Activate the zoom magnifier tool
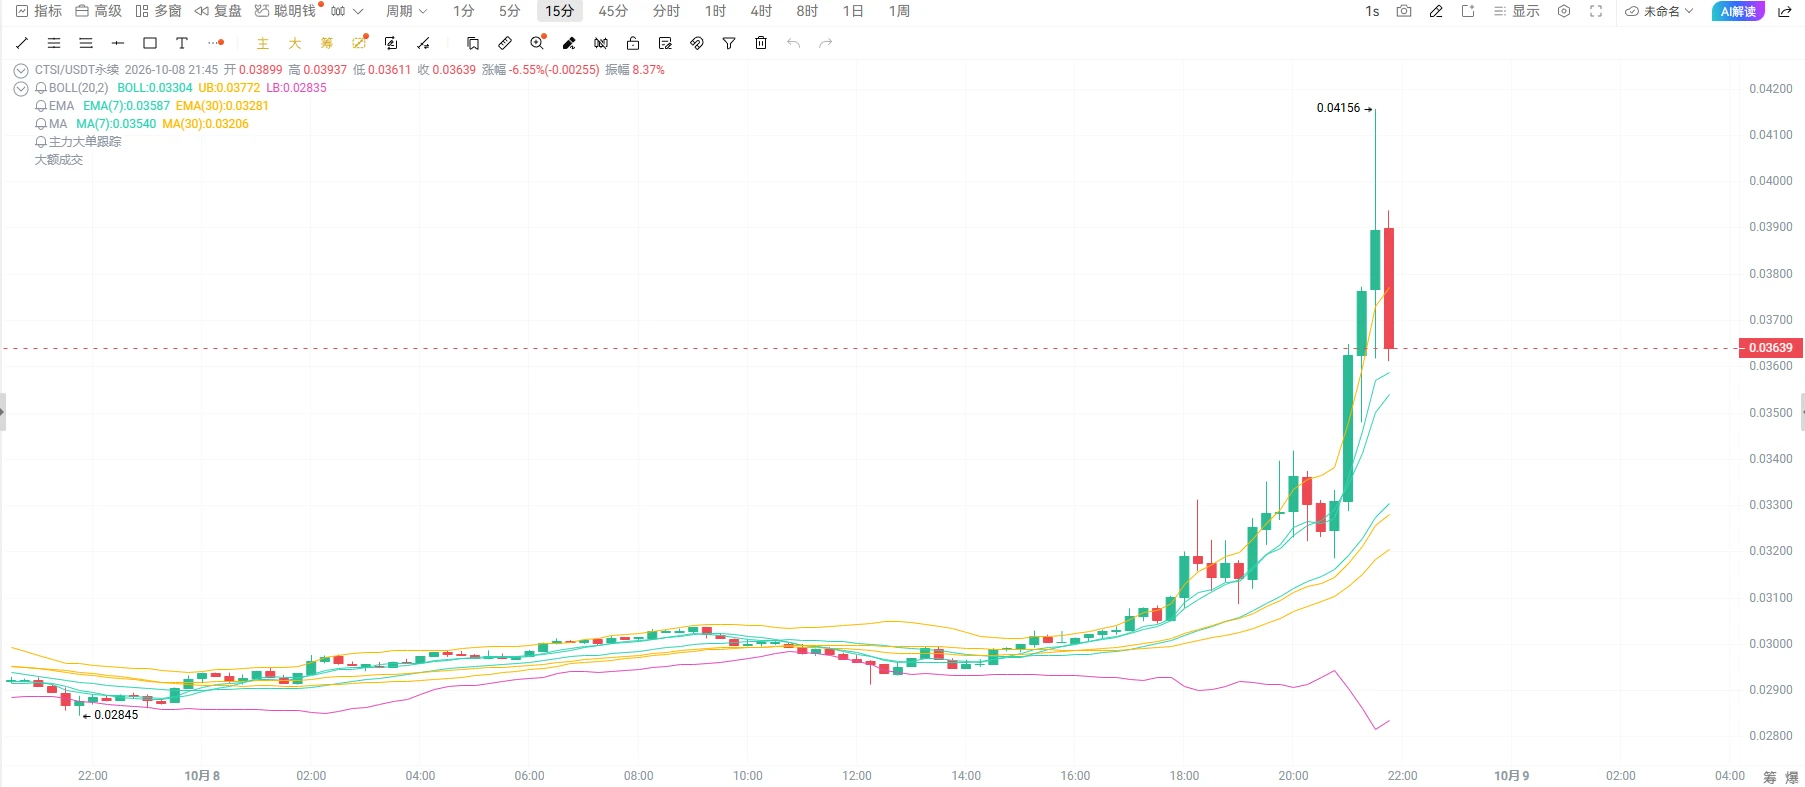Screen dimensions: 1805x787 coord(537,43)
